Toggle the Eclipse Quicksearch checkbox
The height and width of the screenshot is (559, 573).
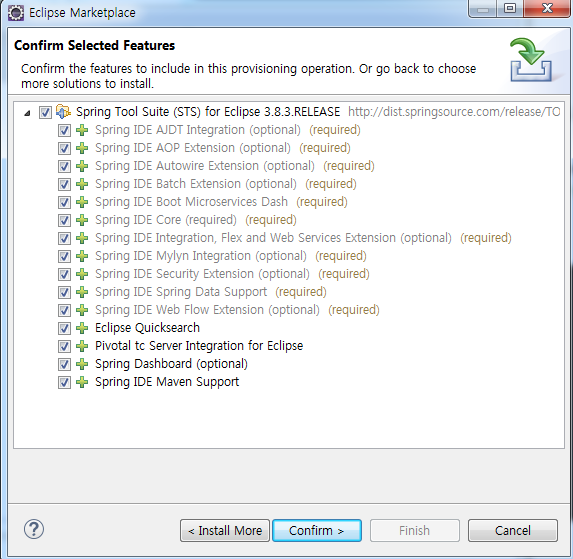tap(64, 328)
